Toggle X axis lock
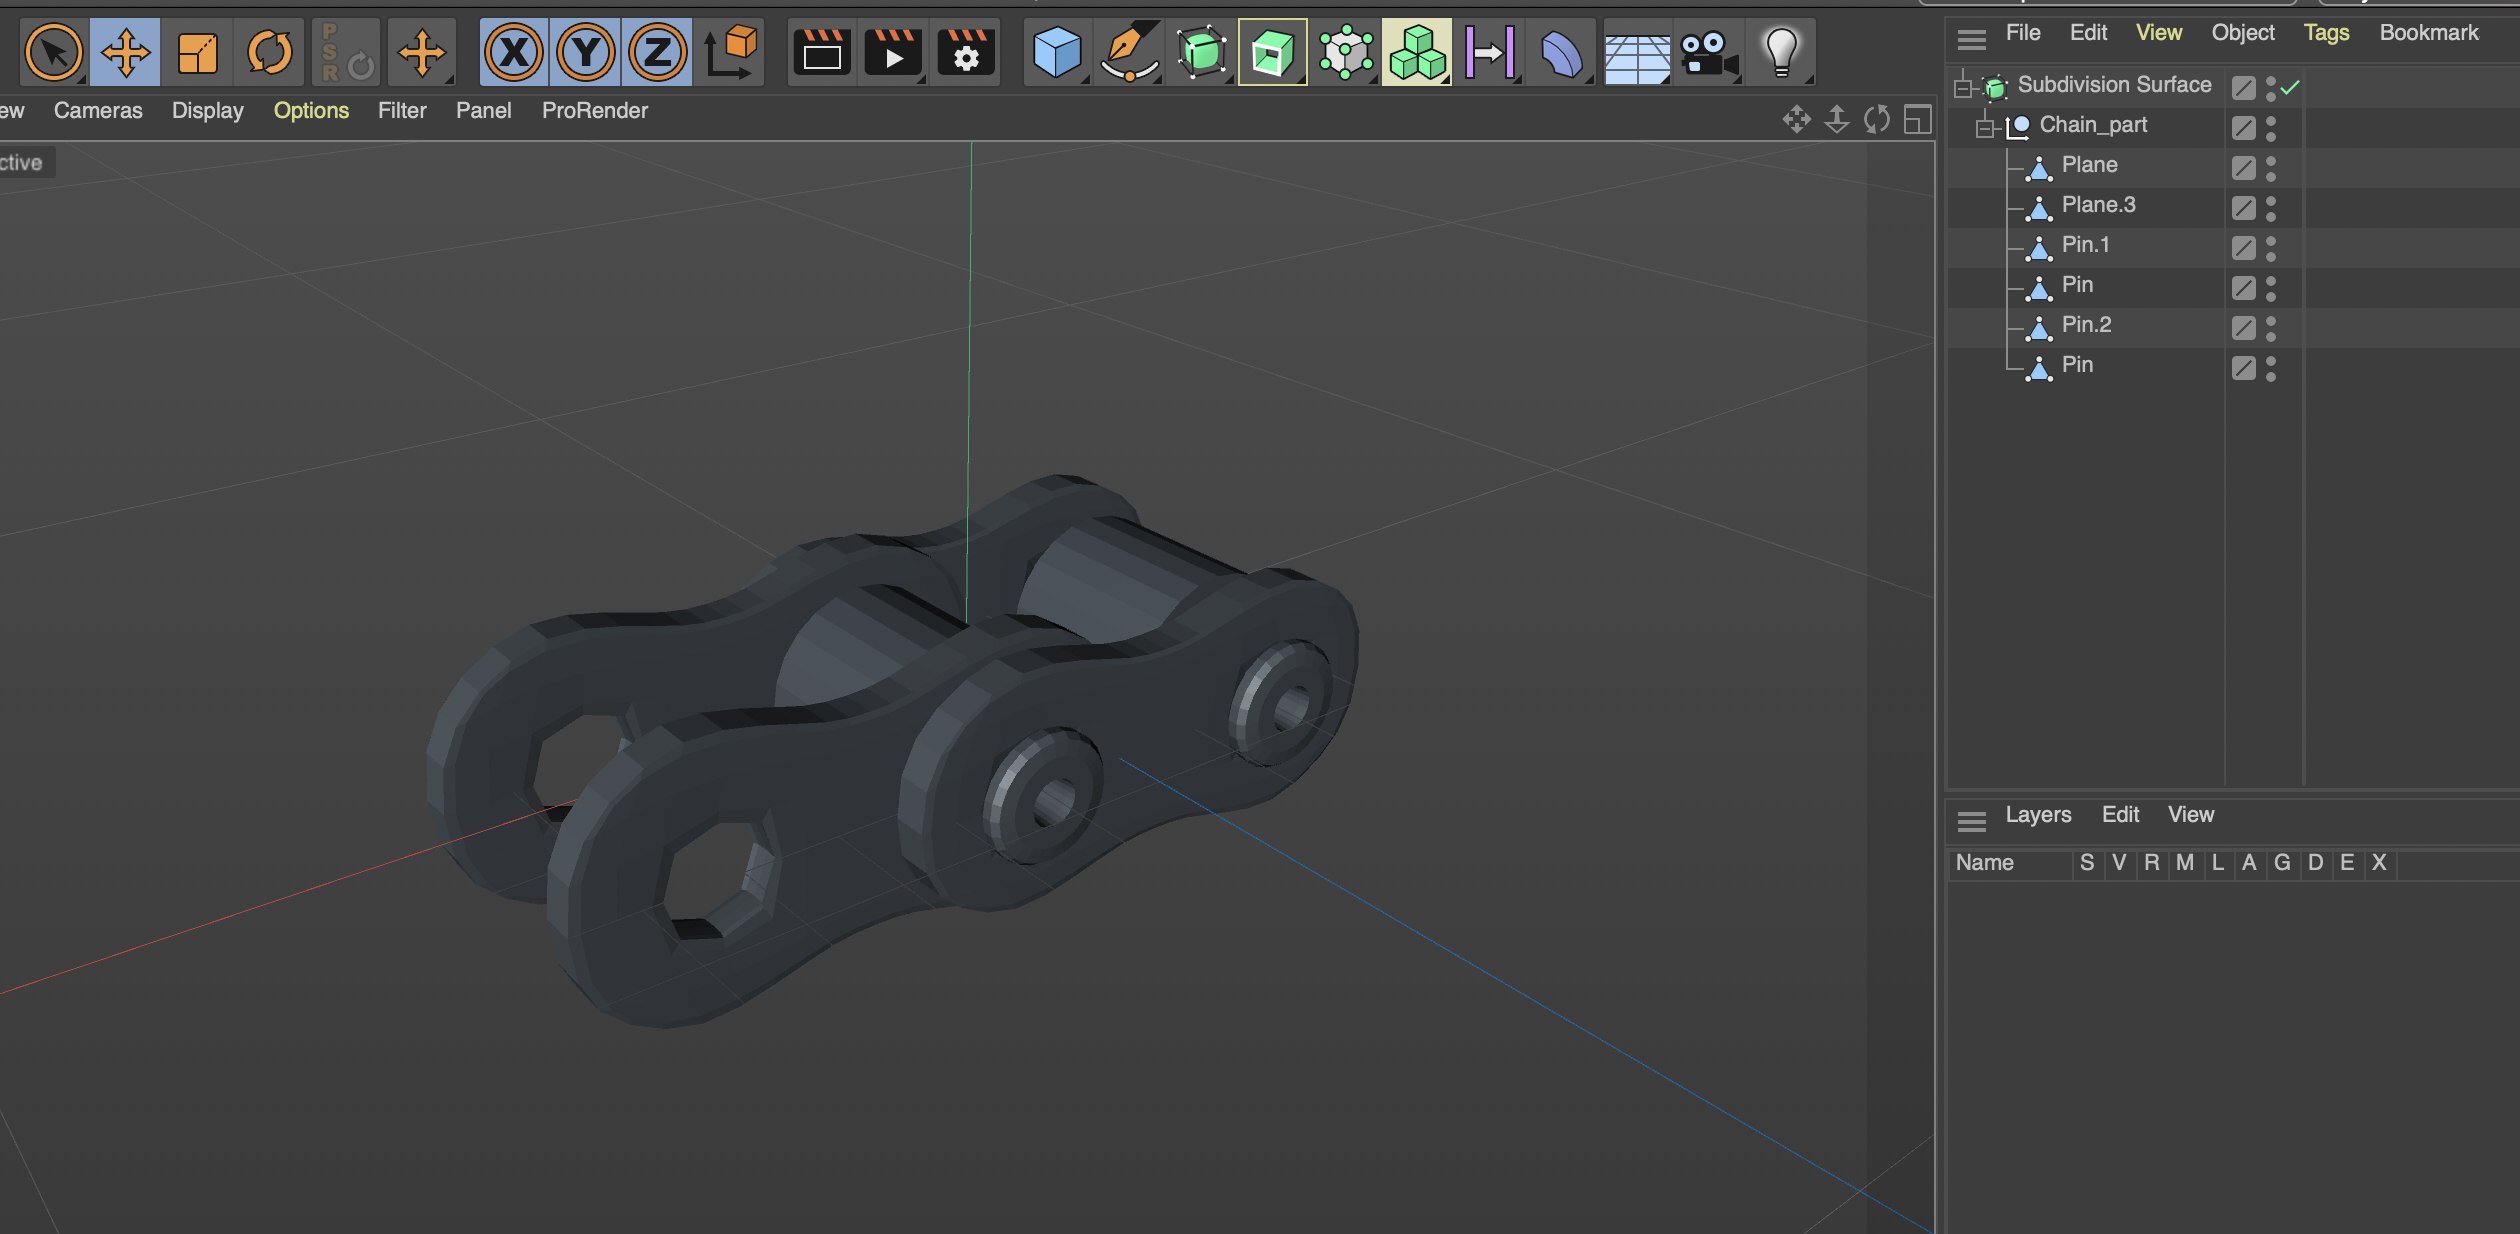2520x1234 pixels. pyautogui.click(x=514, y=52)
